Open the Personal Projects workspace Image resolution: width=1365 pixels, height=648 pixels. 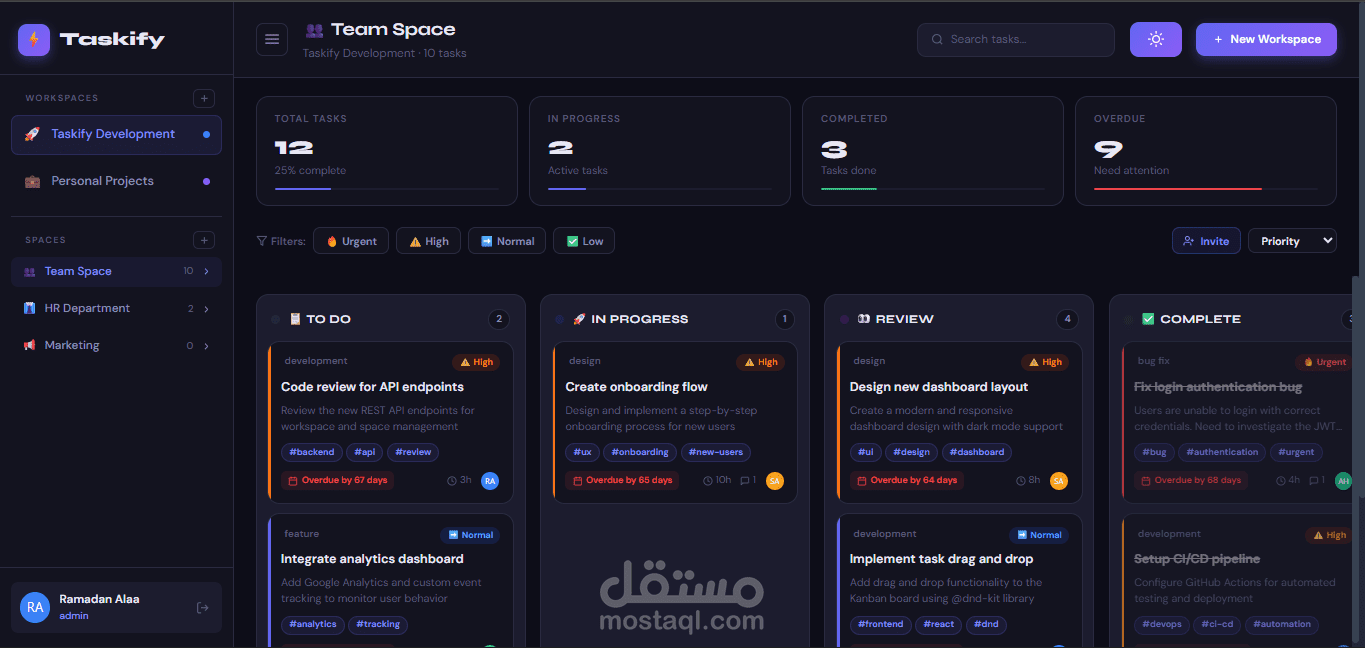coord(116,181)
